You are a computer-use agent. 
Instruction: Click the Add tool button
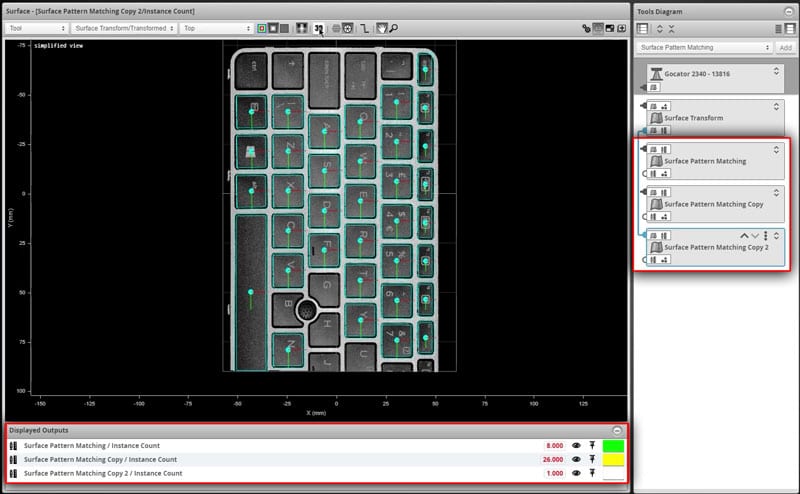785,47
